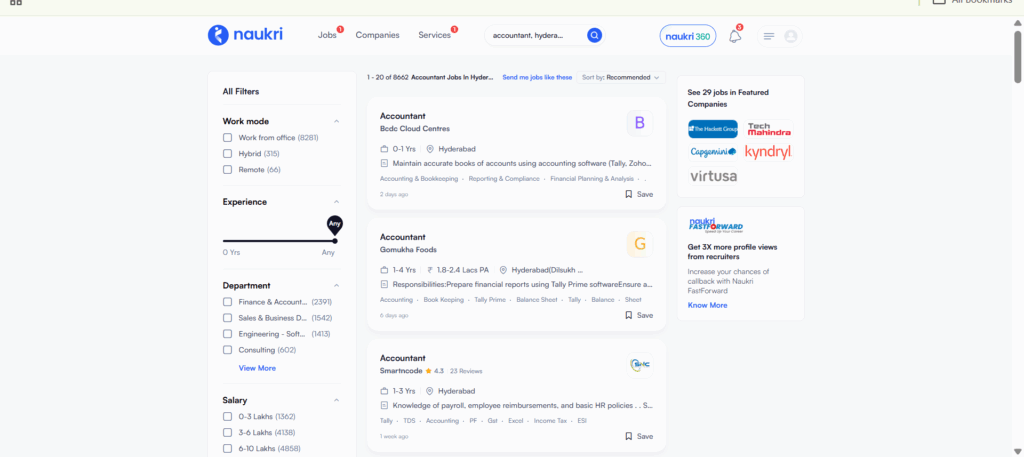The image size is (1024, 457).
Task: Tick the Consulting department checkbox
Action: 228,350
